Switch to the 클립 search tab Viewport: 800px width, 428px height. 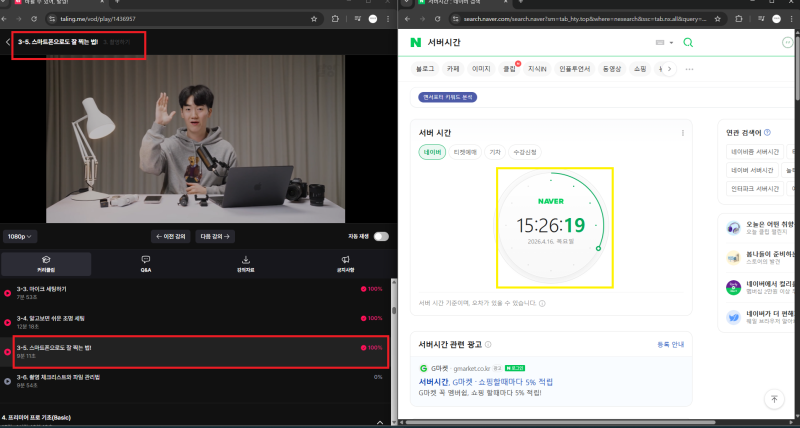point(509,68)
